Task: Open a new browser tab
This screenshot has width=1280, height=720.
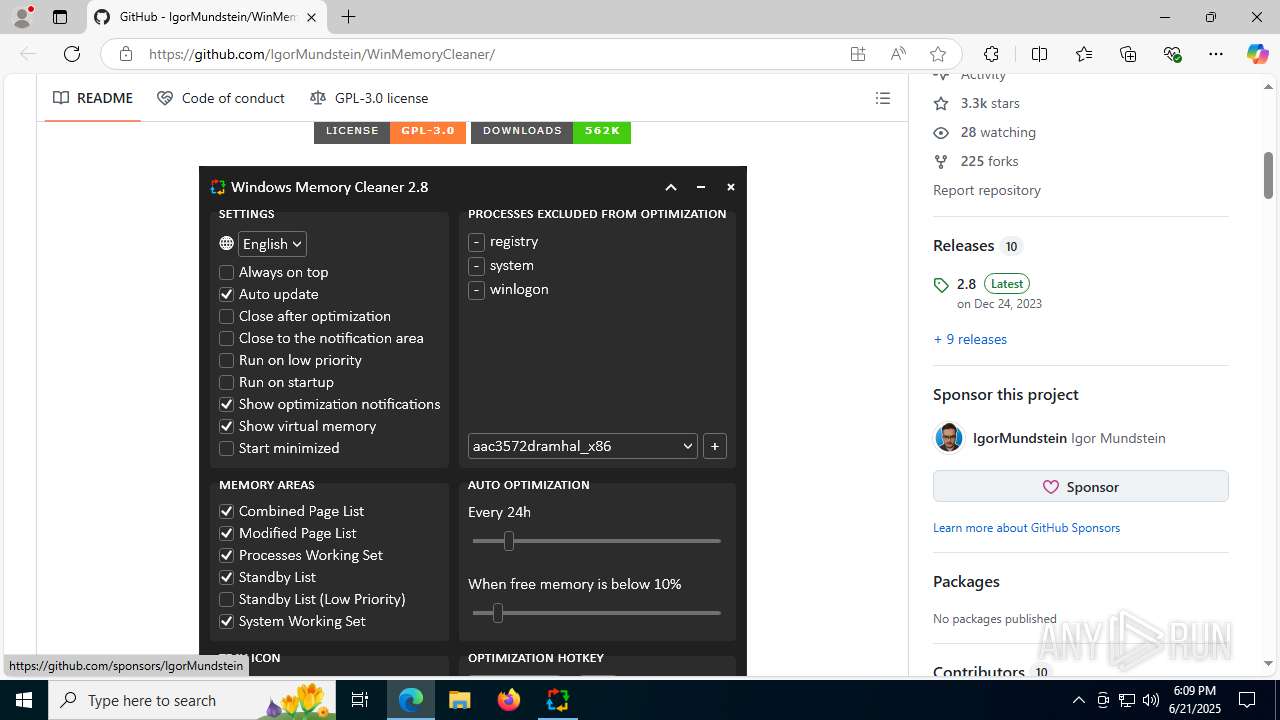Action: click(348, 17)
